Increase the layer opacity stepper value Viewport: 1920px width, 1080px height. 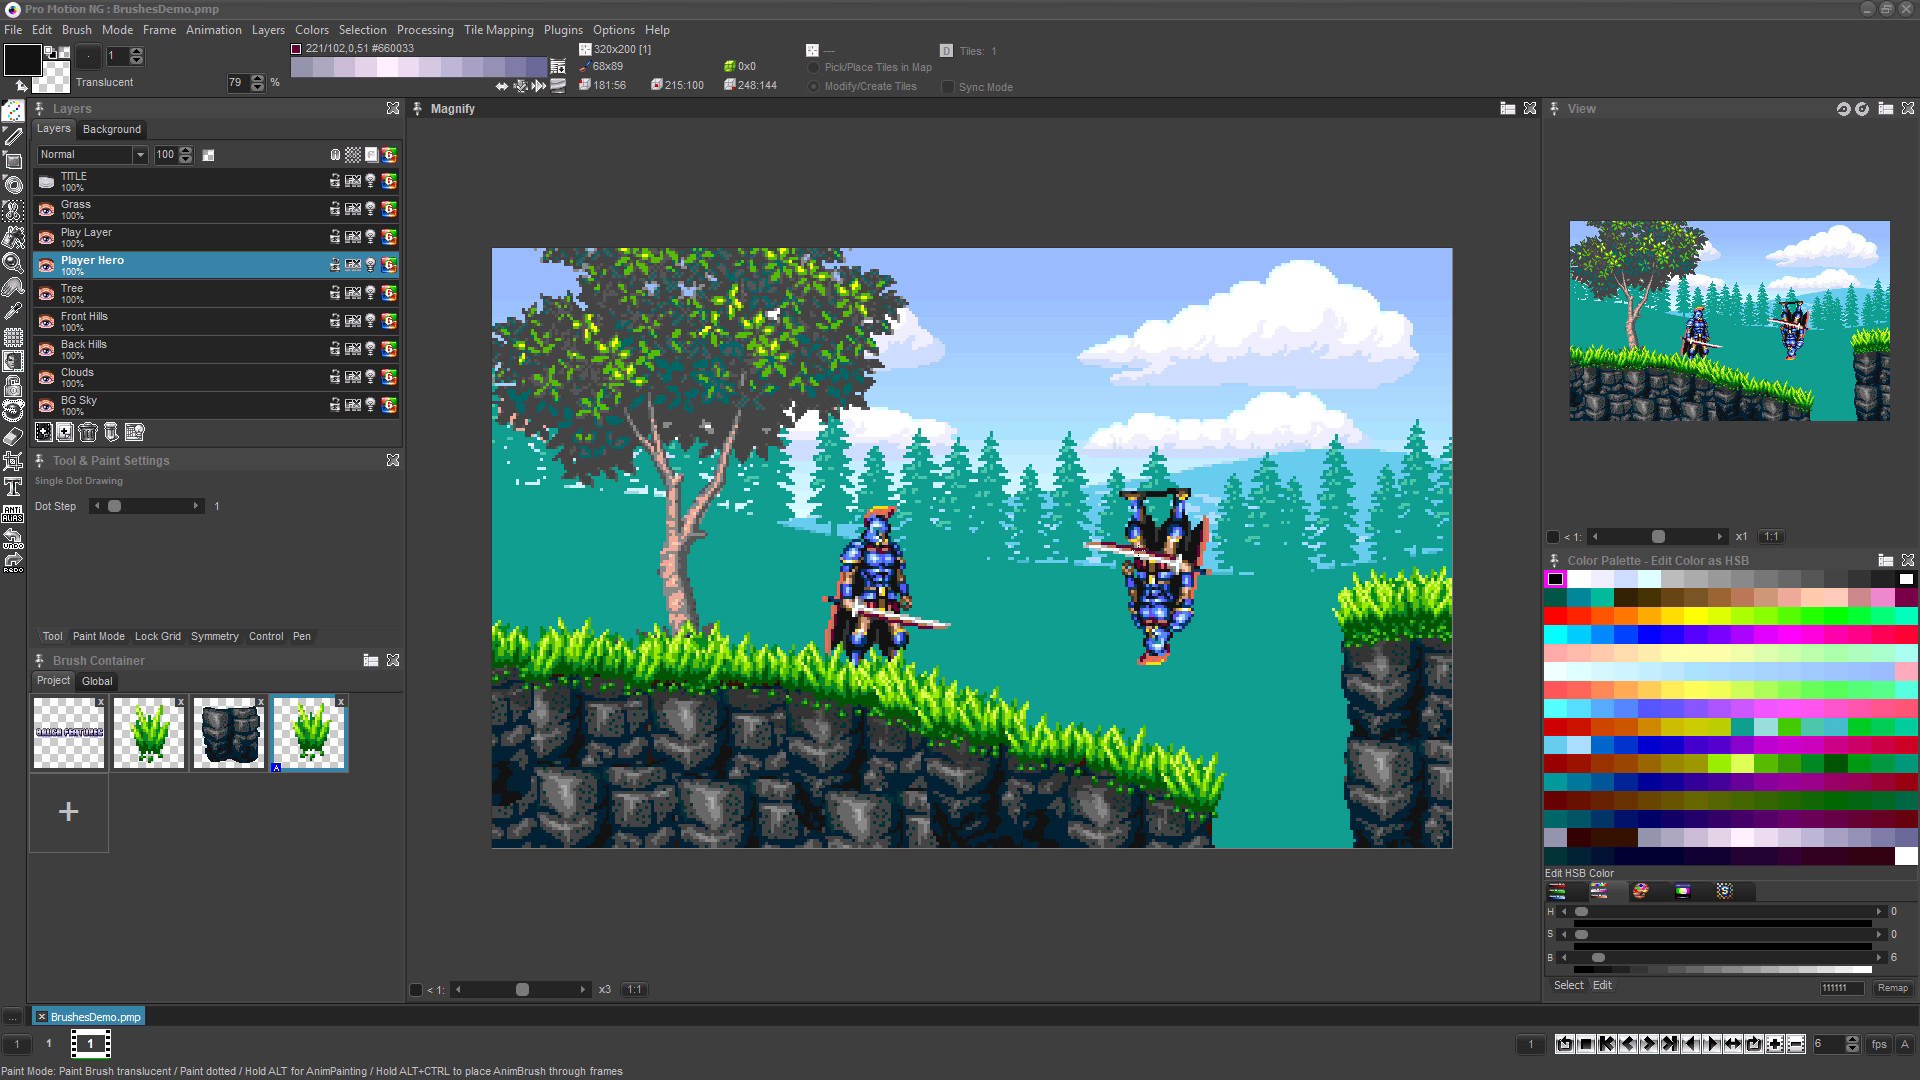tap(186, 151)
